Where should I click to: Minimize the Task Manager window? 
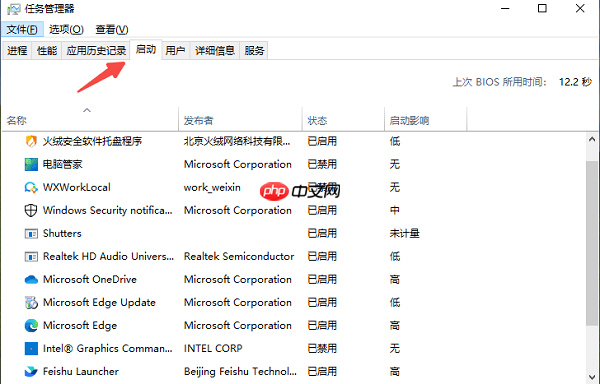point(505,8)
